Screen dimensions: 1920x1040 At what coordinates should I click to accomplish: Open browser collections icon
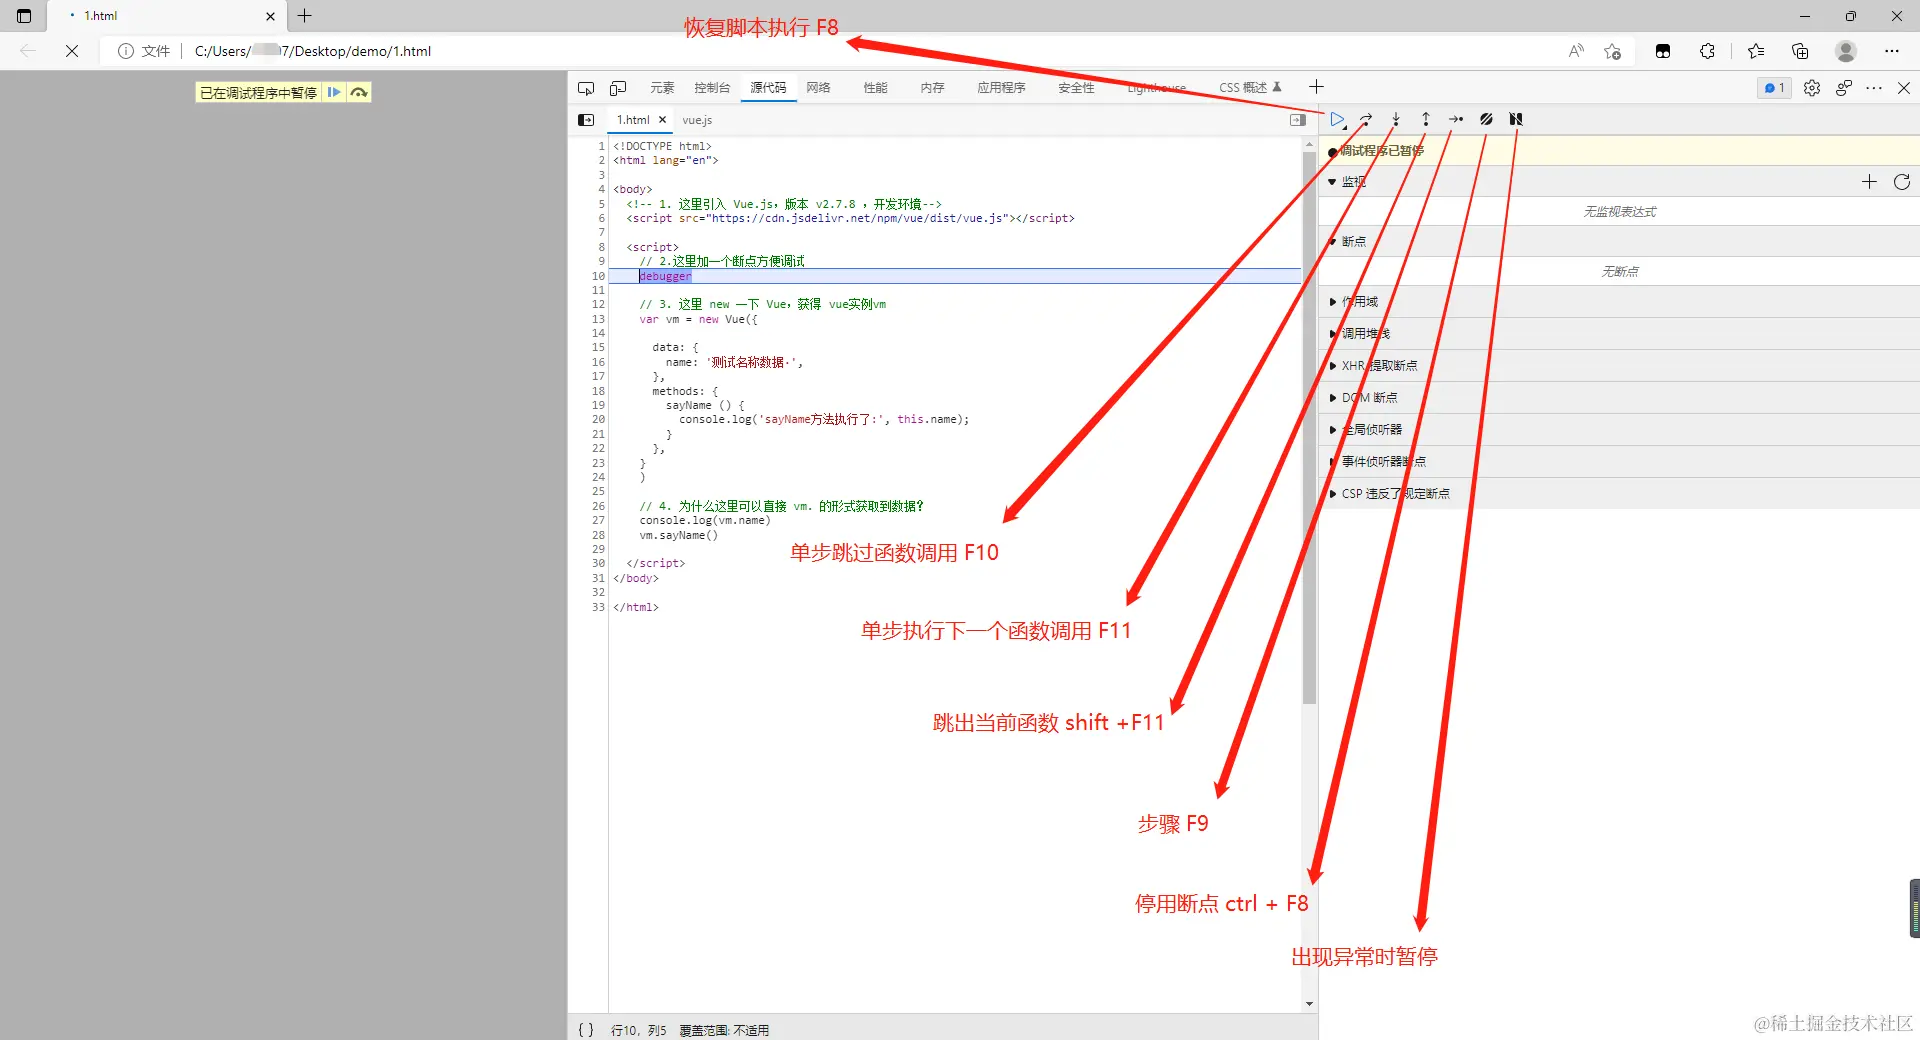(x=1800, y=51)
